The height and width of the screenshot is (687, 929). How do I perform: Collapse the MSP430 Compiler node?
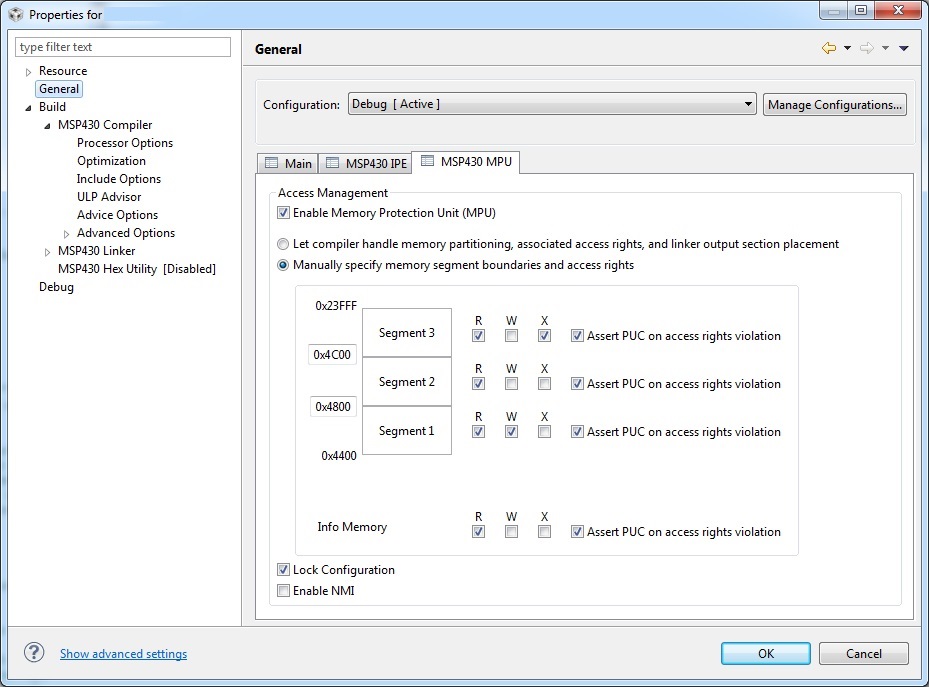[47, 126]
